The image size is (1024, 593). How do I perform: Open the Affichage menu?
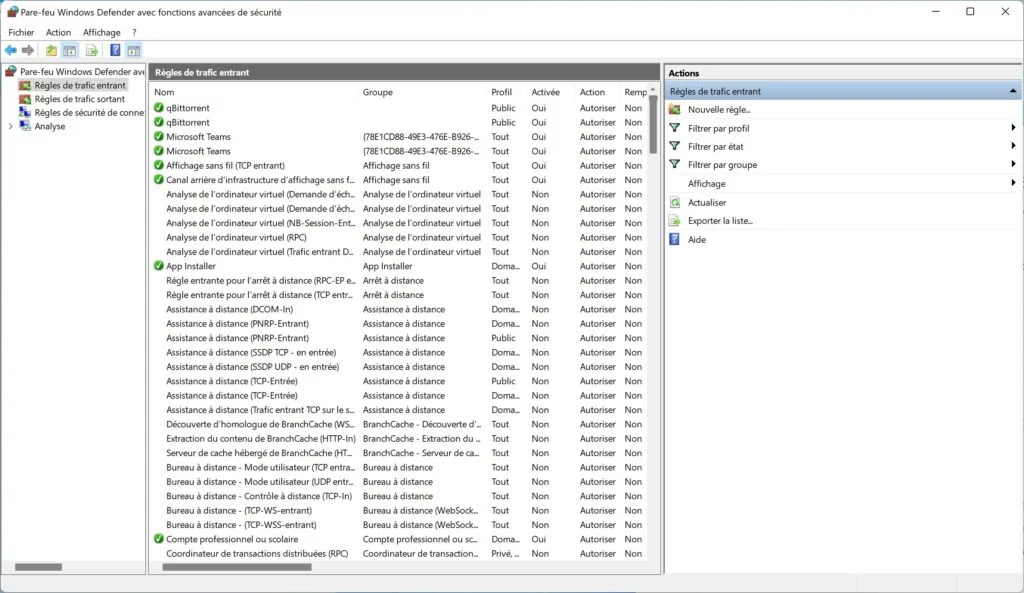pyautogui.click(x=101, y=31)
